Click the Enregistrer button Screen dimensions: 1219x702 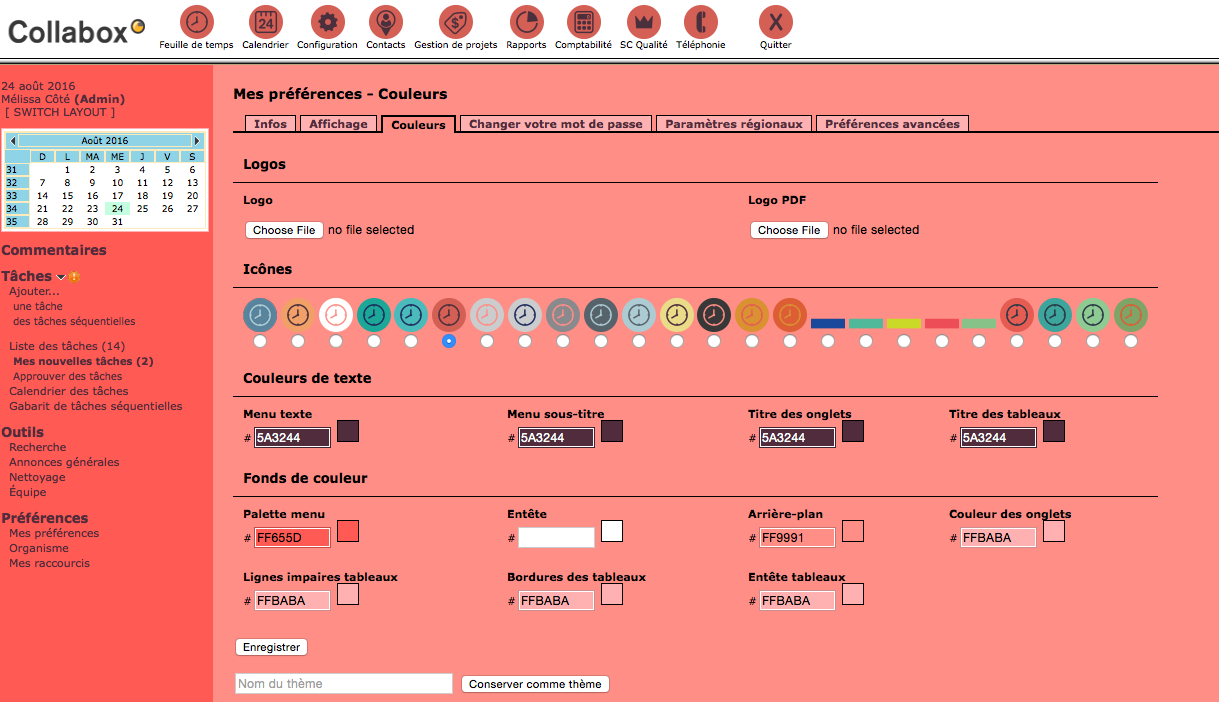[x=271, y=647]
